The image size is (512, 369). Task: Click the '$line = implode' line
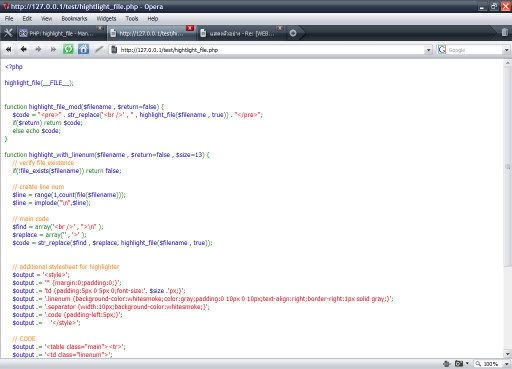click(51, 203)
